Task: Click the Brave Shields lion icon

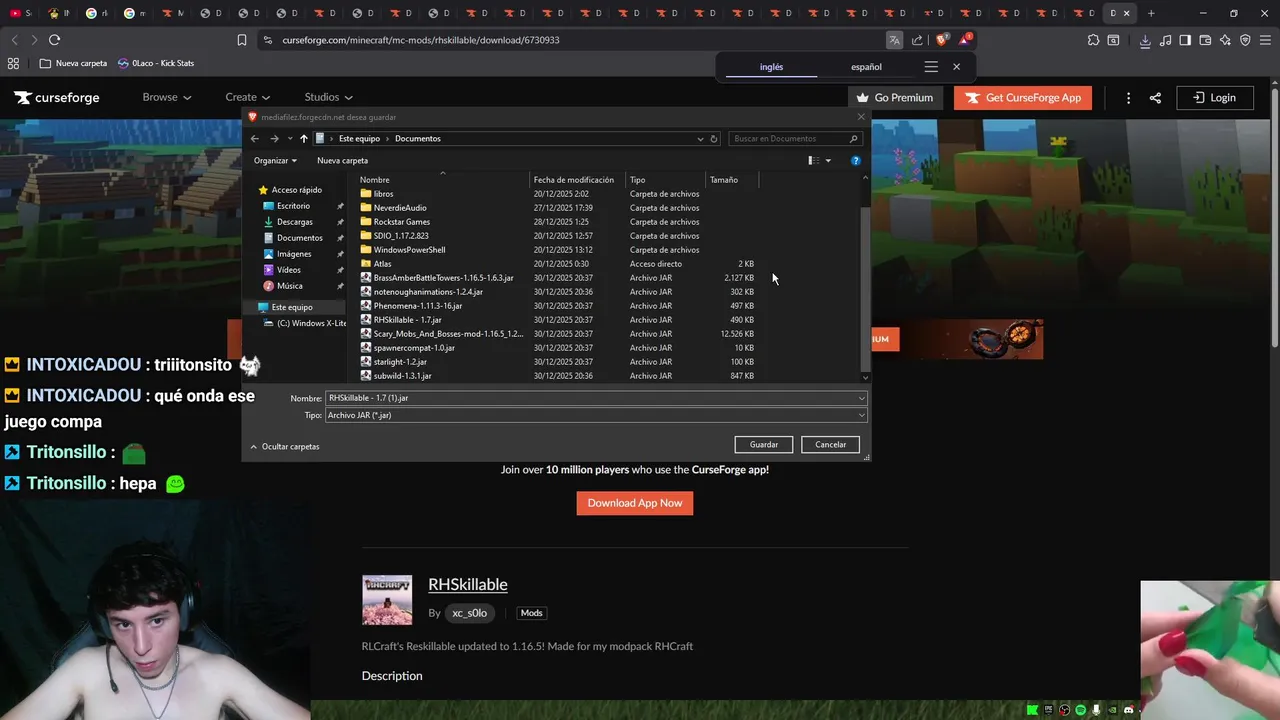Action: (x=942, y=40)
